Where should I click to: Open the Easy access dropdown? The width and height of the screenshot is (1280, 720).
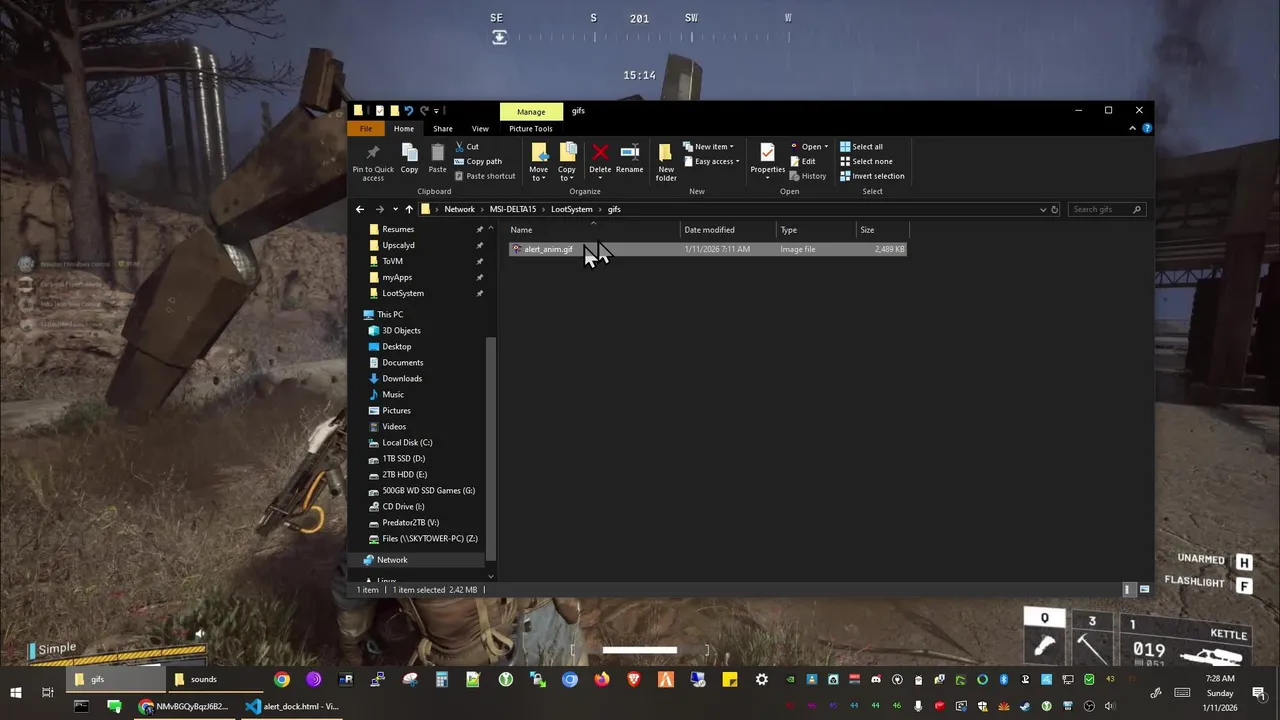pyautogui.click(x=711, y=161)
